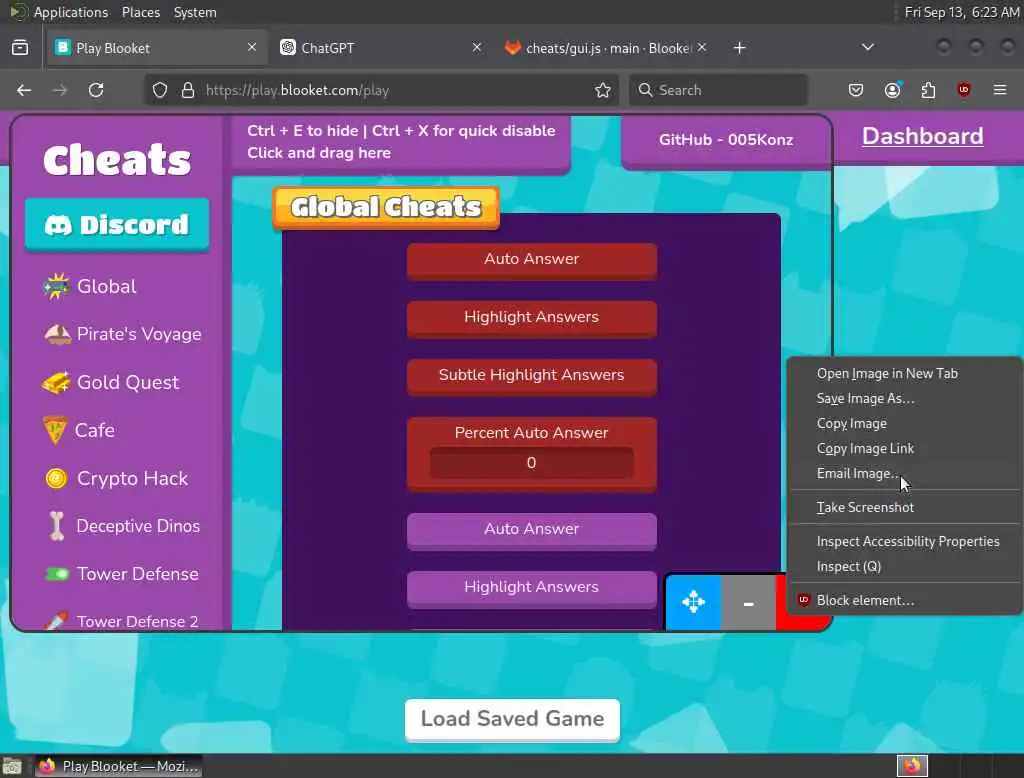Choose Copy Image from context menu

904,423
